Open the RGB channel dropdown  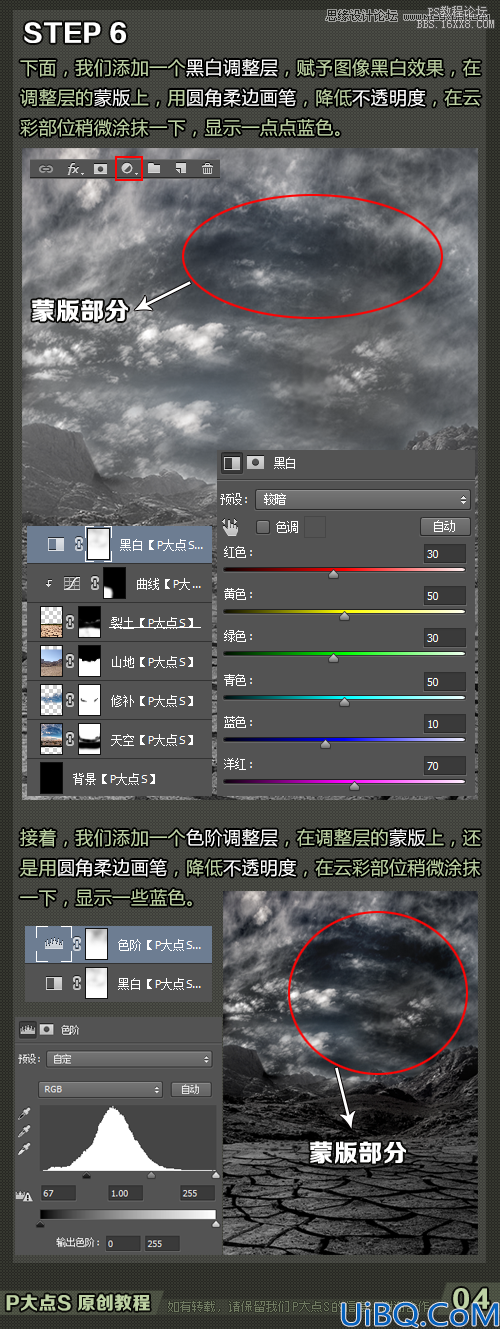coord(101,1089)
